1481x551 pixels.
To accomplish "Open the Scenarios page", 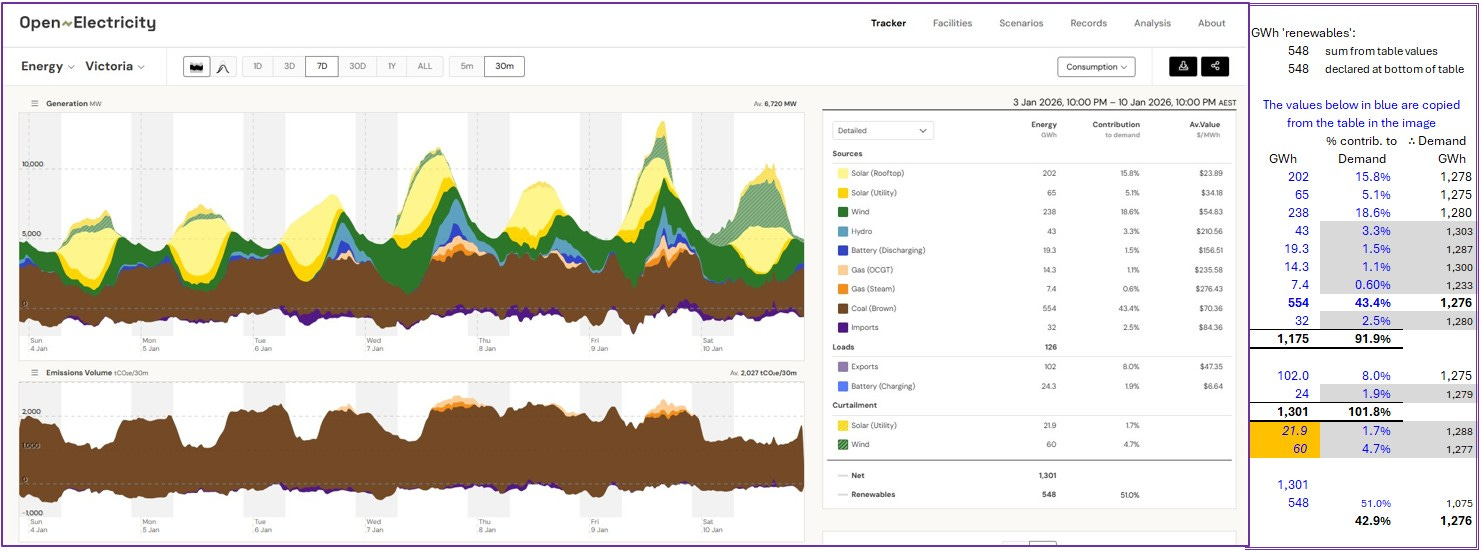I will pyautogui.click(x=1021, y=23).
